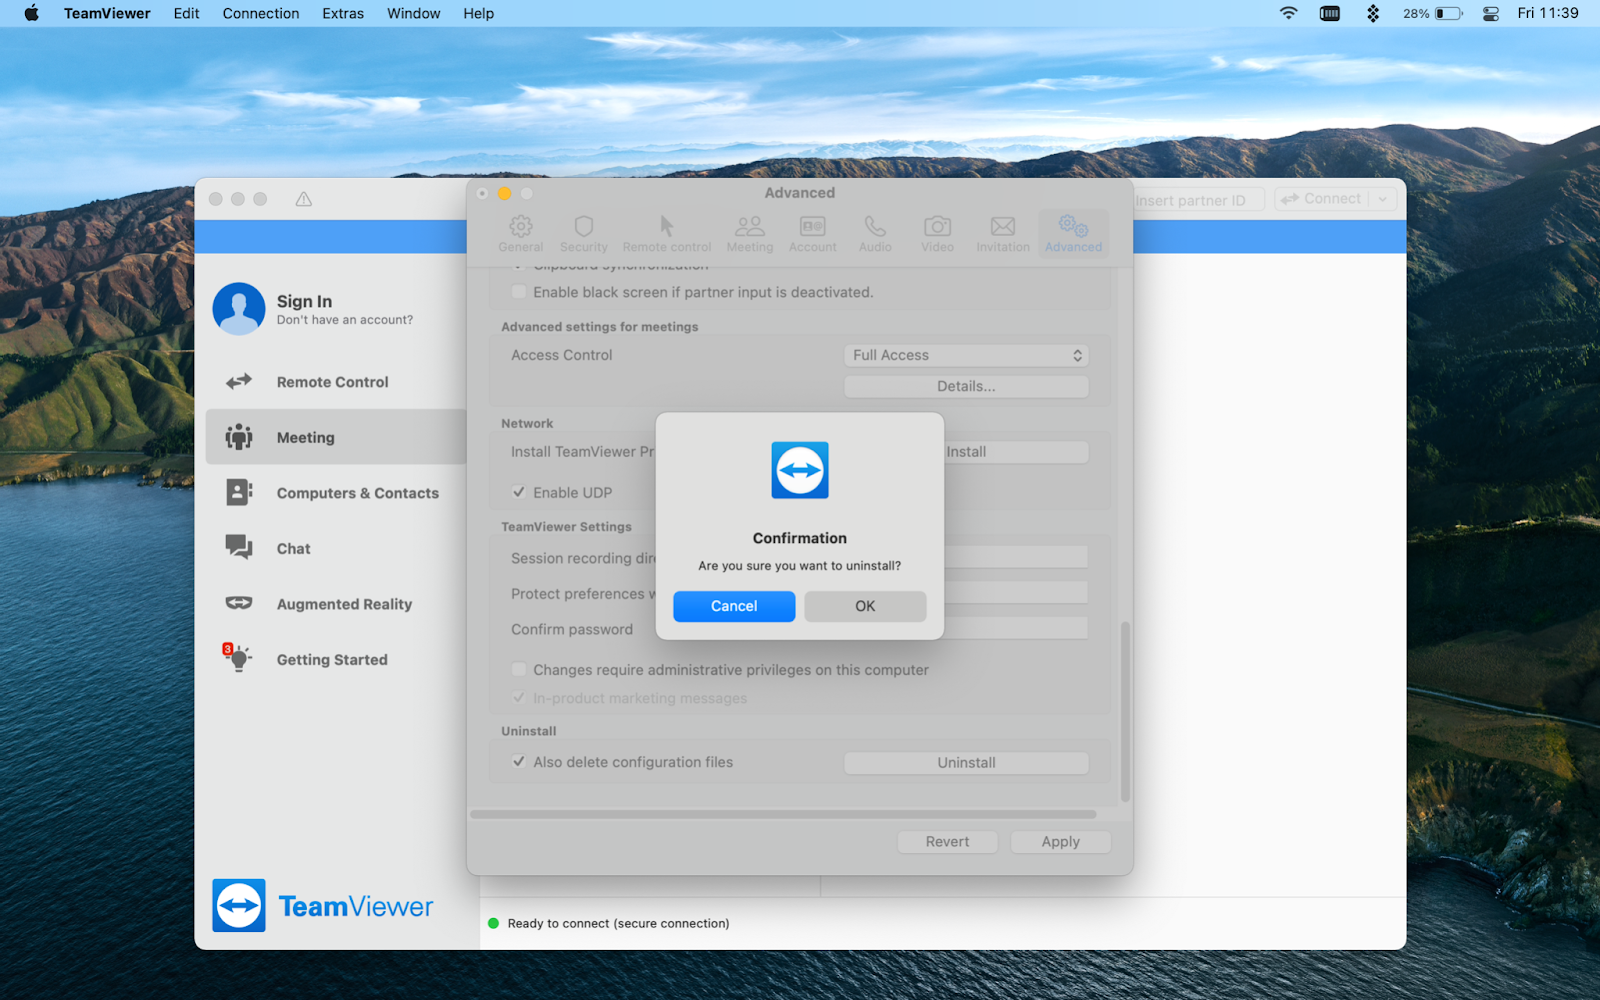The image size is (1600, 1000).
Task: Select Meeting in the sidebar
Action: pyautogui.click(x=336, y=437)
